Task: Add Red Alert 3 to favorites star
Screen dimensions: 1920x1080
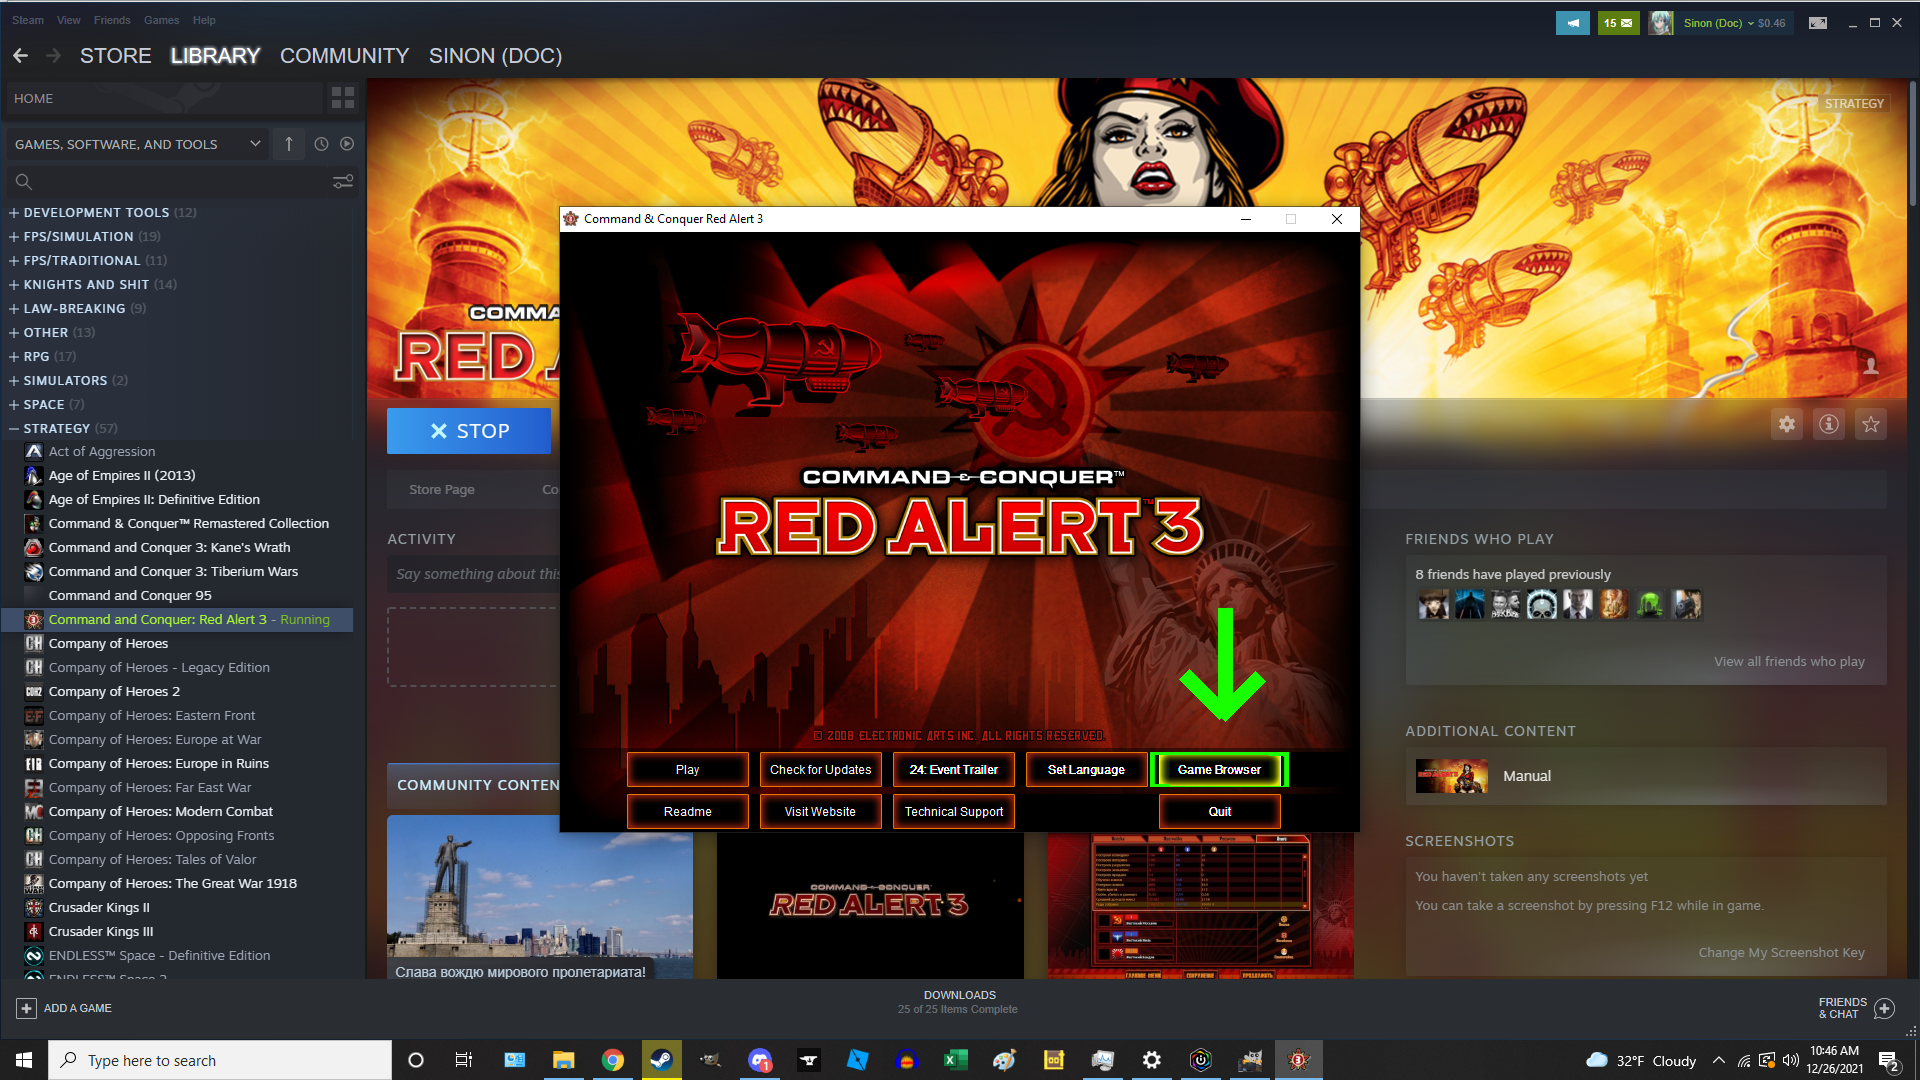Action: click(x=1871, y=425)
